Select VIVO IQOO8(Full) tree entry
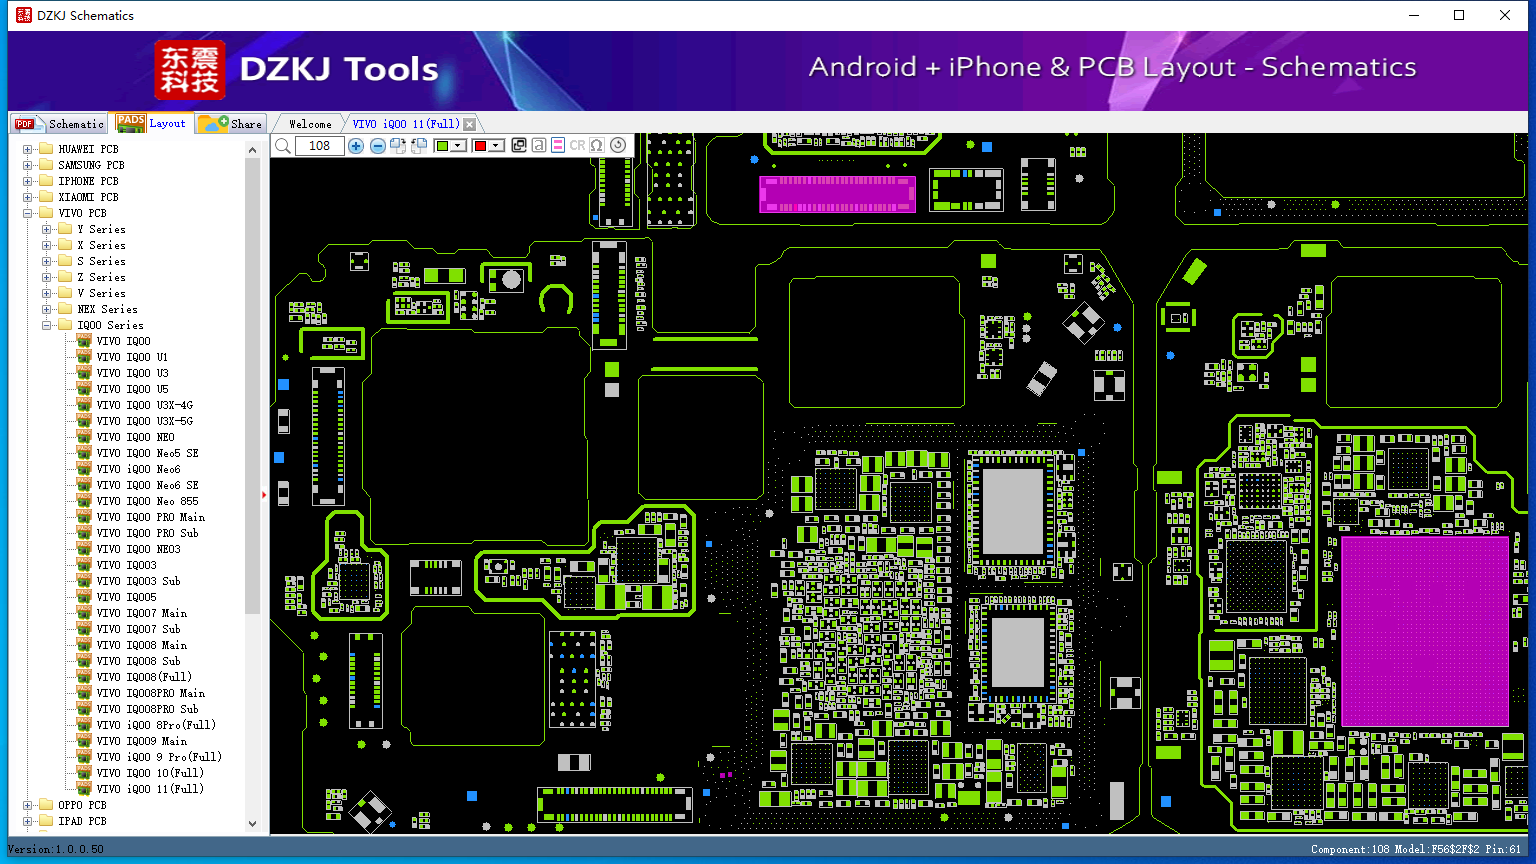This screenshot has width=1536, height=864. click(144, 677)
